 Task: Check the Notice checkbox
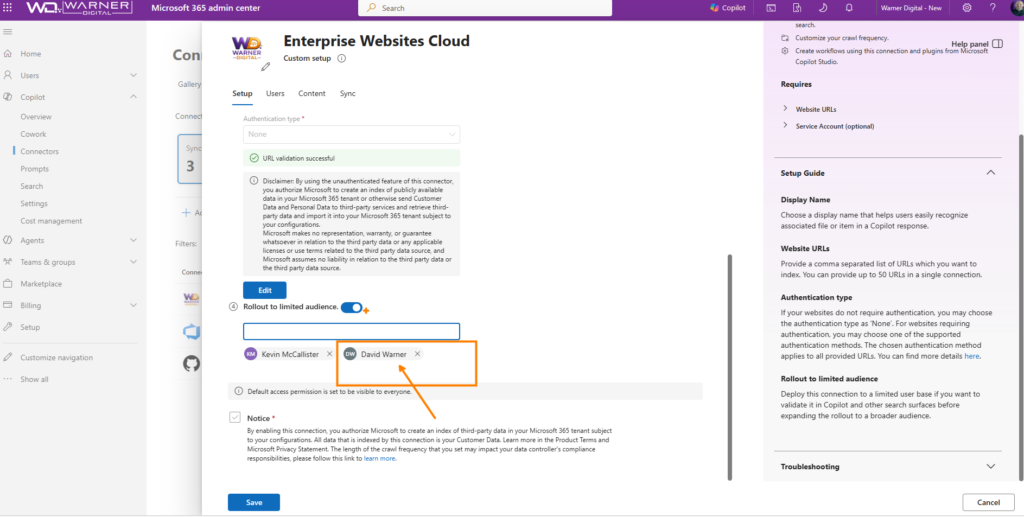tap(235, 417)
